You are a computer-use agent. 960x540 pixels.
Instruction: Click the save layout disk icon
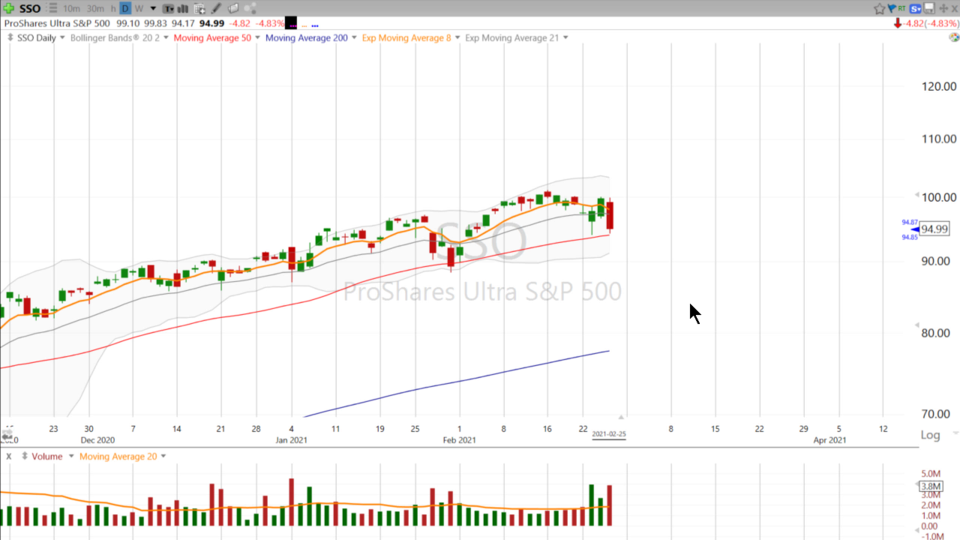(x=929, y=8)
